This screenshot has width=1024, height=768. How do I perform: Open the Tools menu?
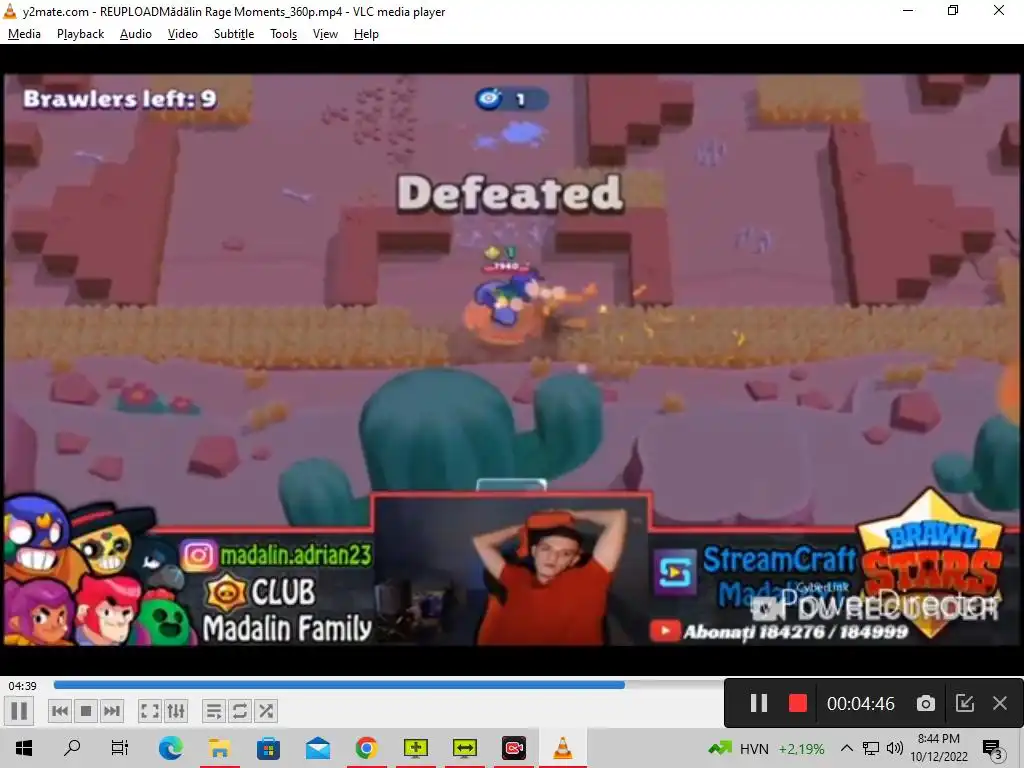[x=283, y=34]
